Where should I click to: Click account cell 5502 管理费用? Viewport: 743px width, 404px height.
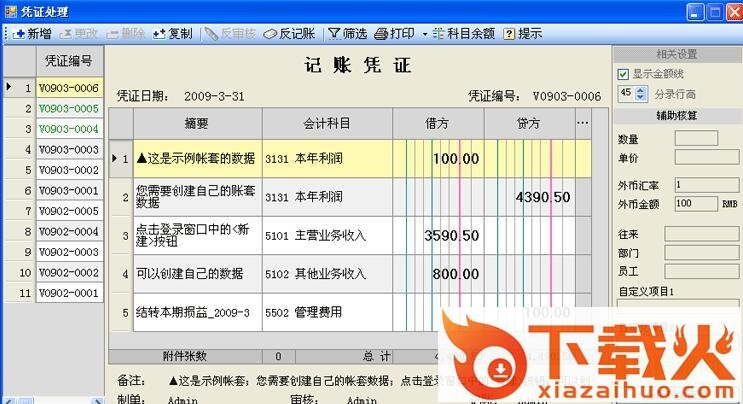point(327,312)
